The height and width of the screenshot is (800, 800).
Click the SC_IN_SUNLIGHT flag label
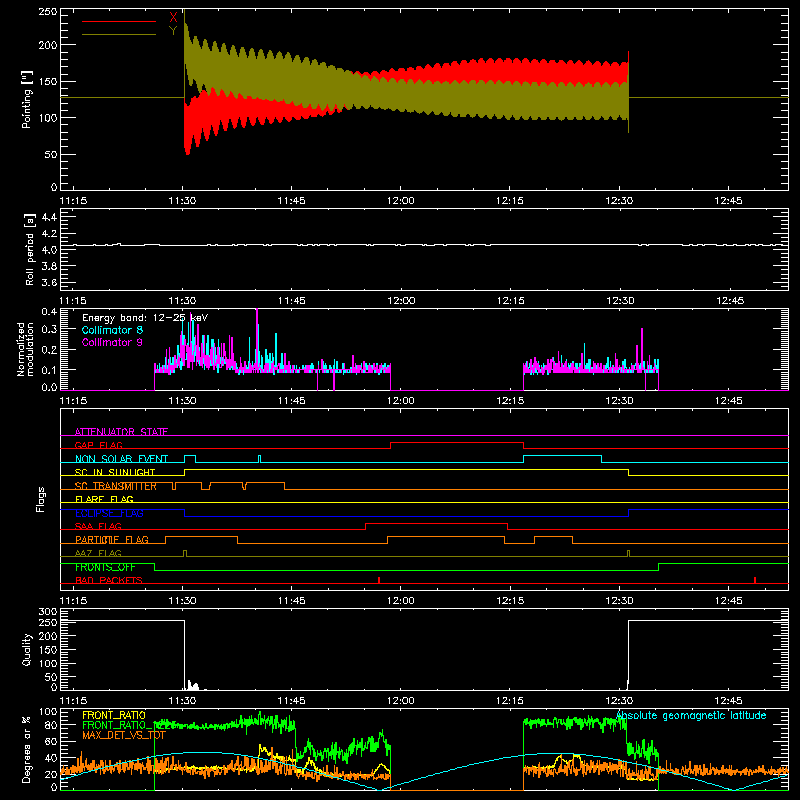115,472
